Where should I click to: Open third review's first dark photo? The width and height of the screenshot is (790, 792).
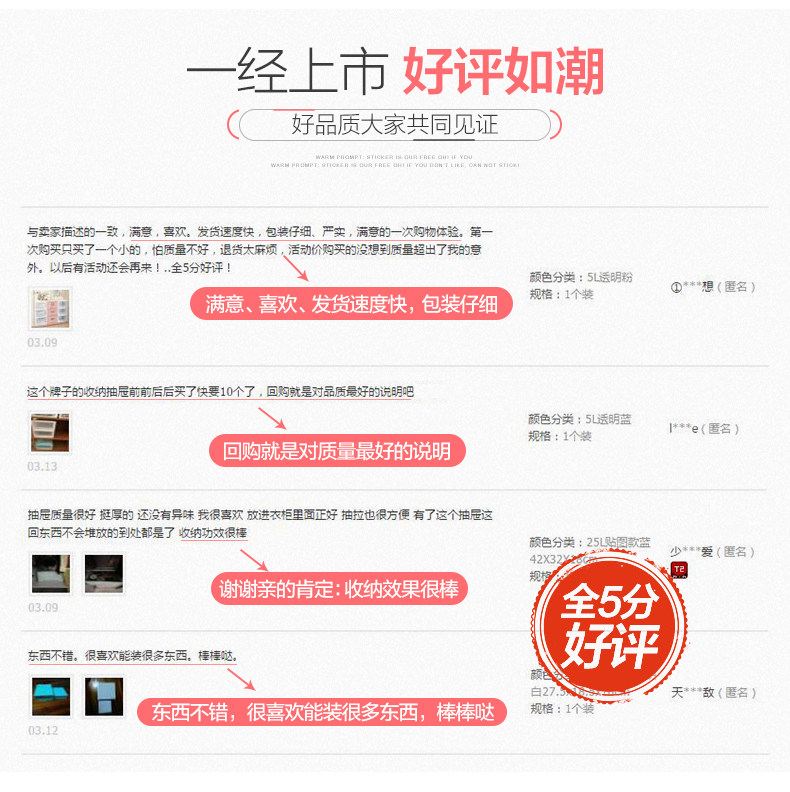pyautogui.click(x=51, y=573)
